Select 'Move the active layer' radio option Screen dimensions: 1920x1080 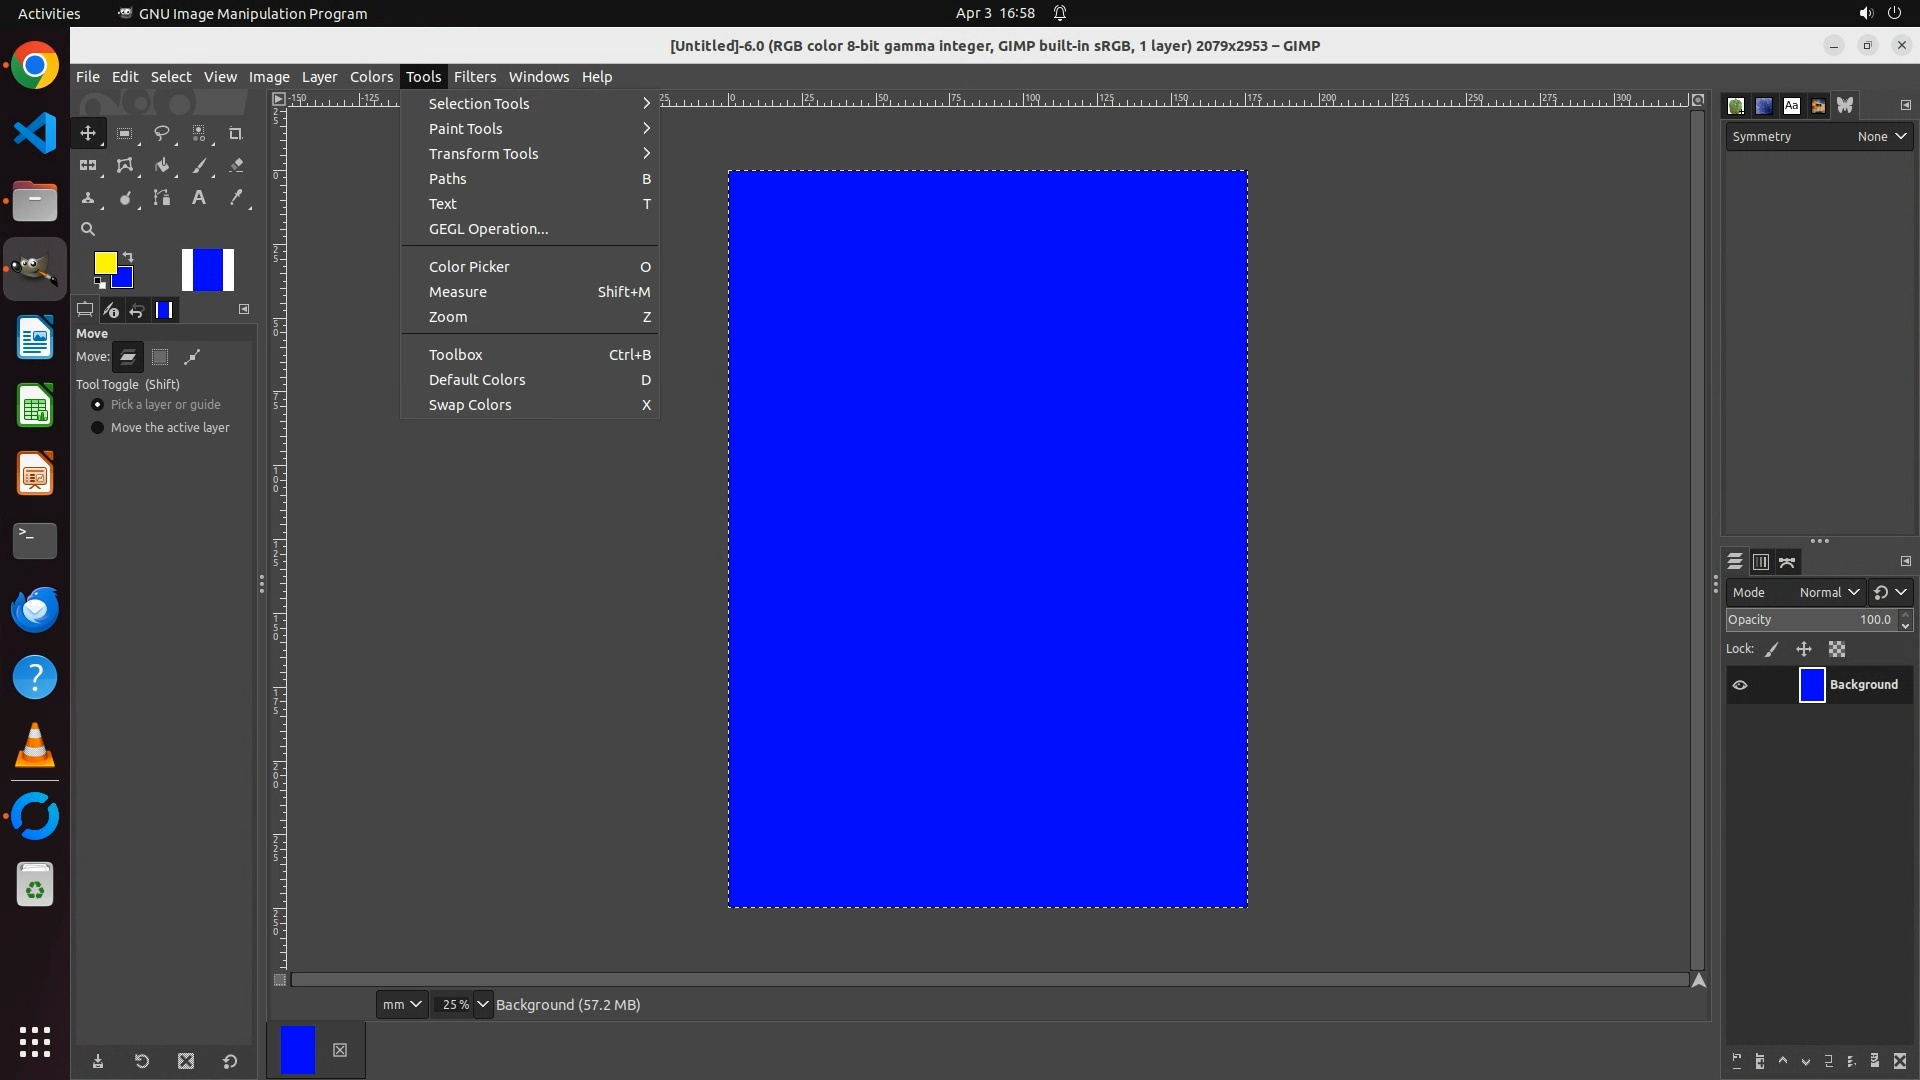pyautogui.click(x=97, y=428)
